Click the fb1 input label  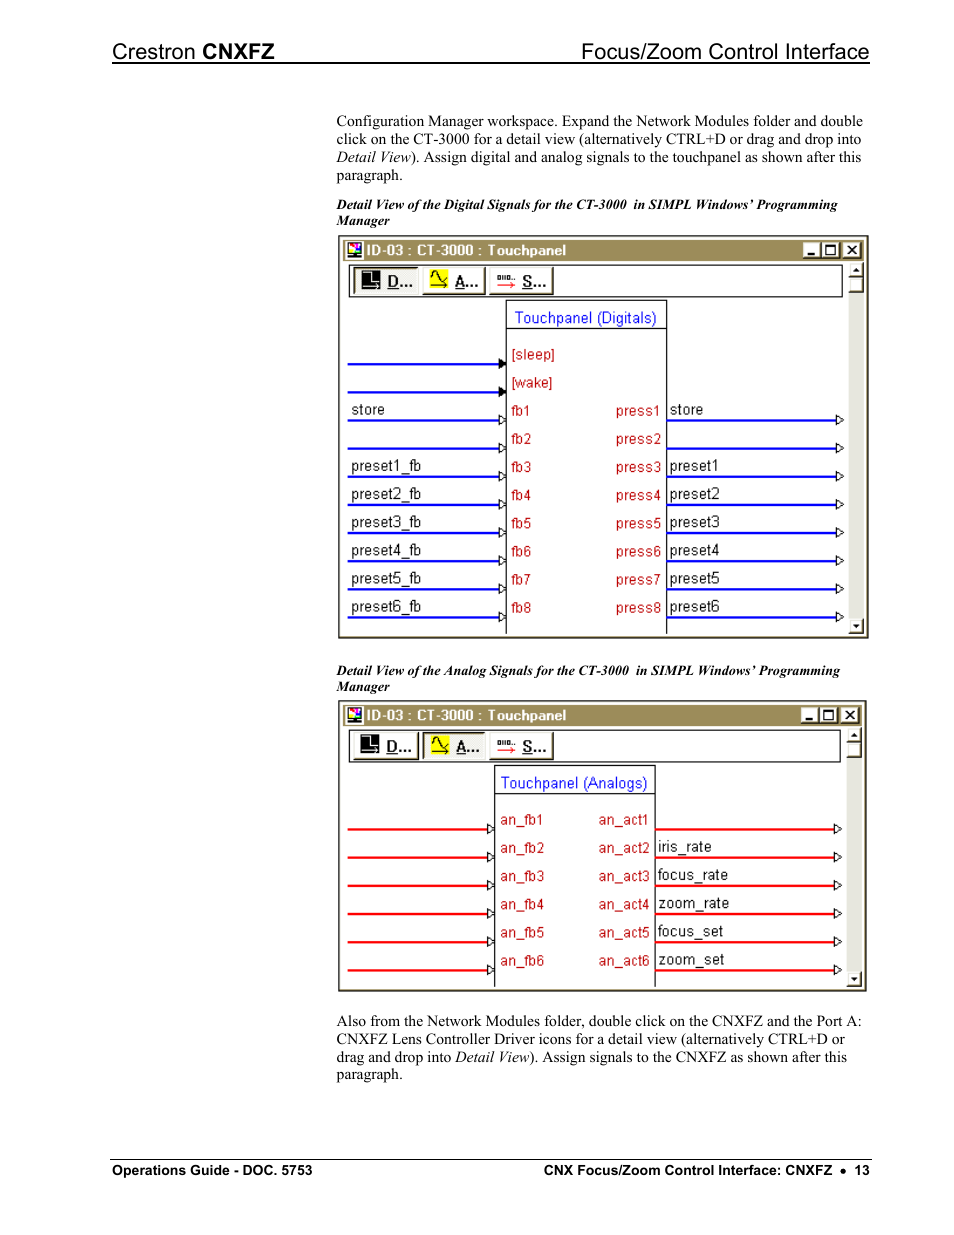point(520,411)
